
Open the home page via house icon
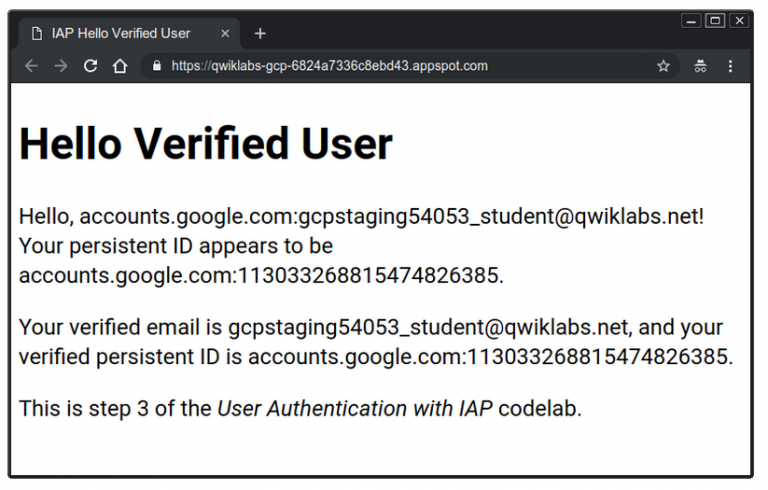pyautogui.click(x=120, y=66)
